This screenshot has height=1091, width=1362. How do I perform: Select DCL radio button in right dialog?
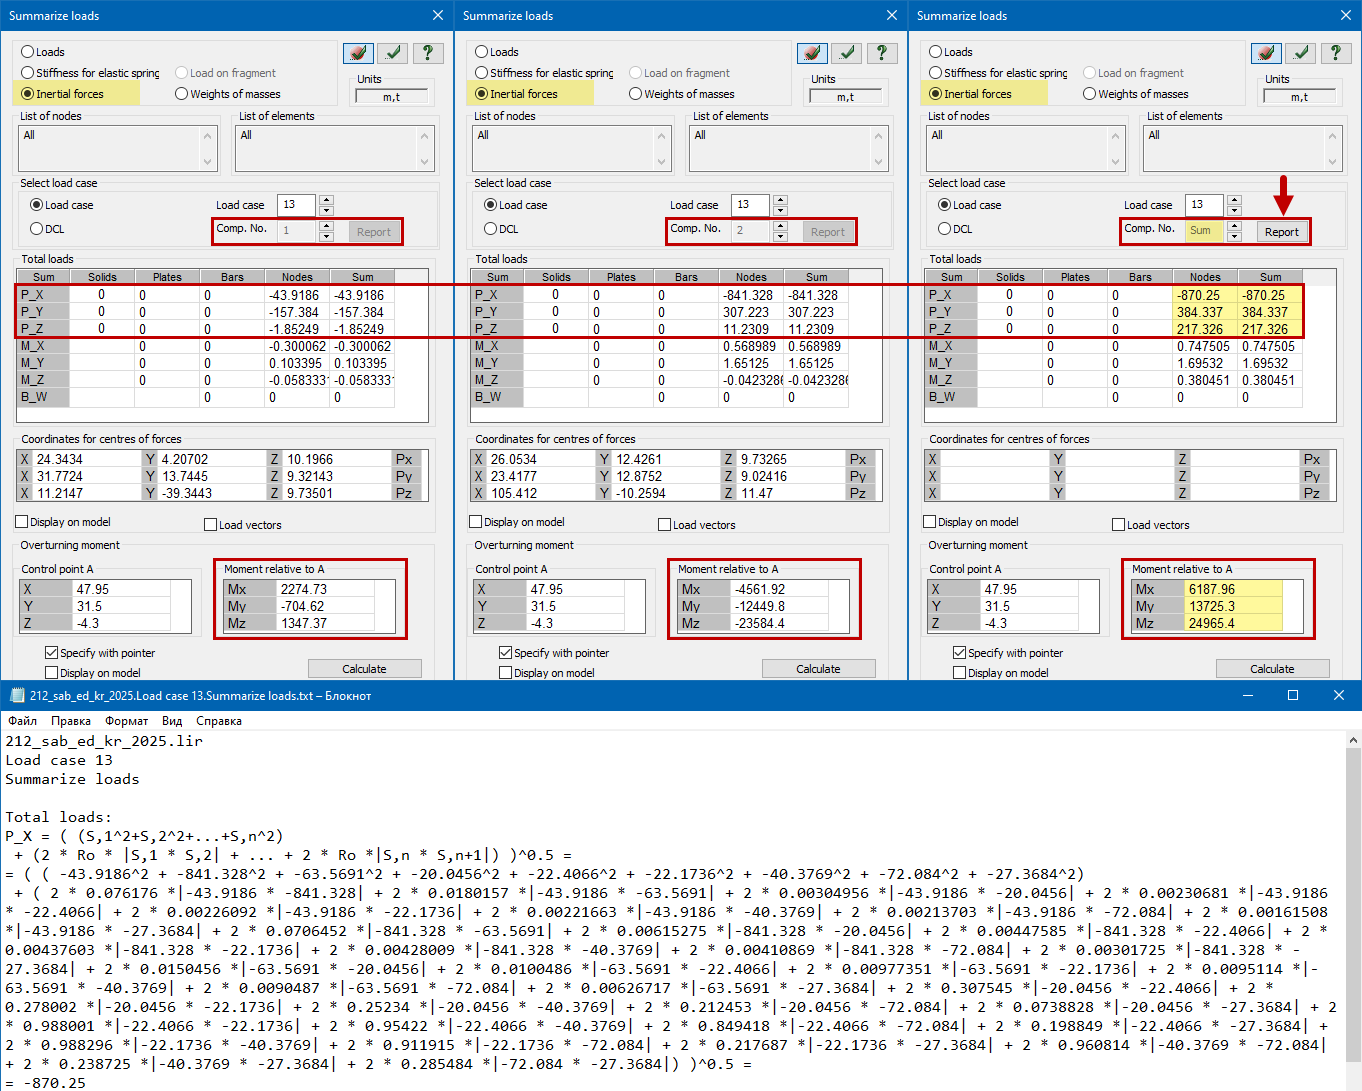(944, 229)
